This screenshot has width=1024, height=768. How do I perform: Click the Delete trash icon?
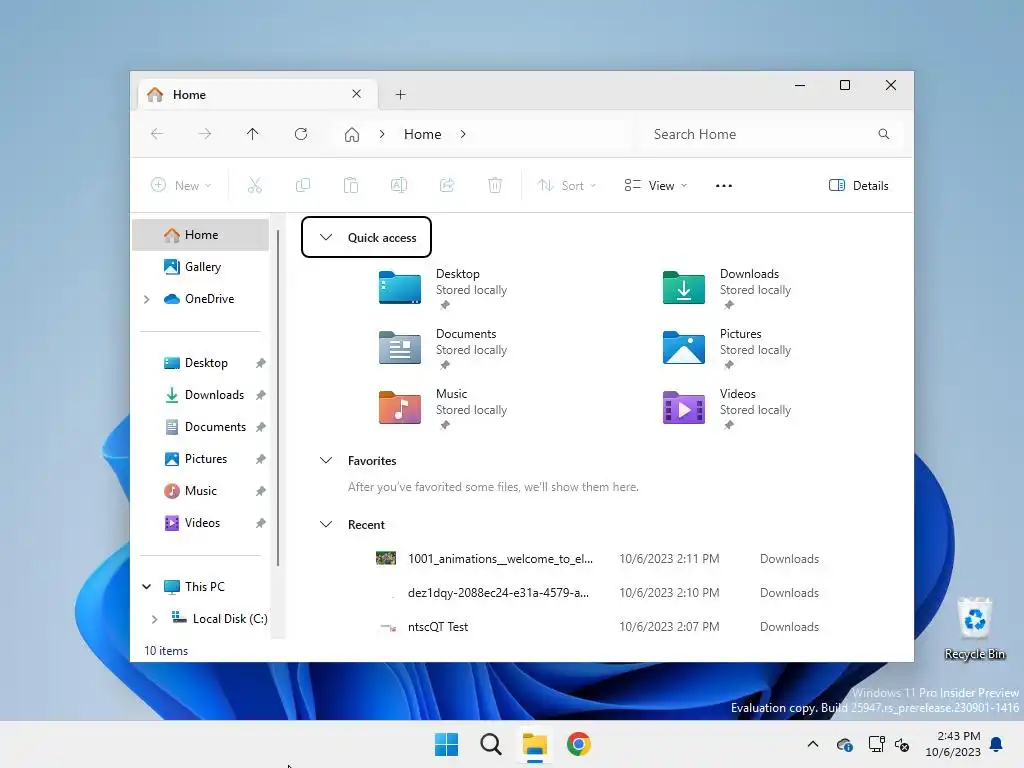coord(495,185)
